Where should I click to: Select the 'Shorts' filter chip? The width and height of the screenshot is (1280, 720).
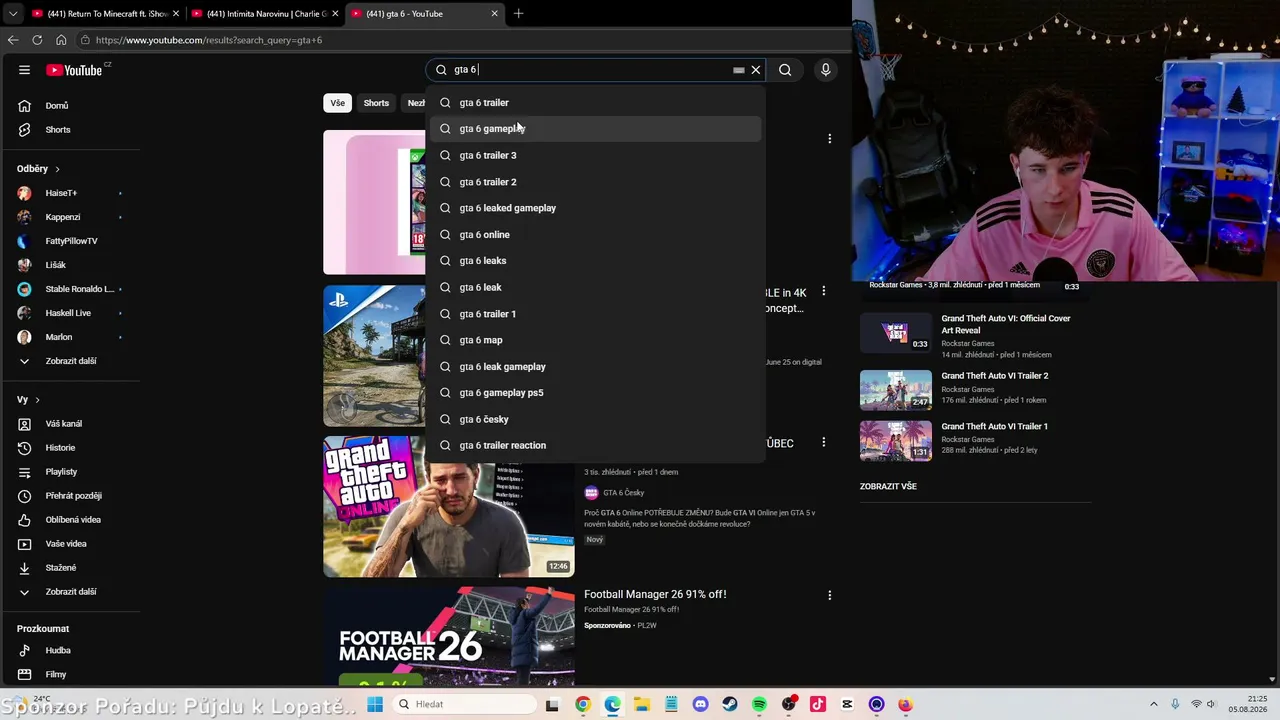(x=376, y=103)
